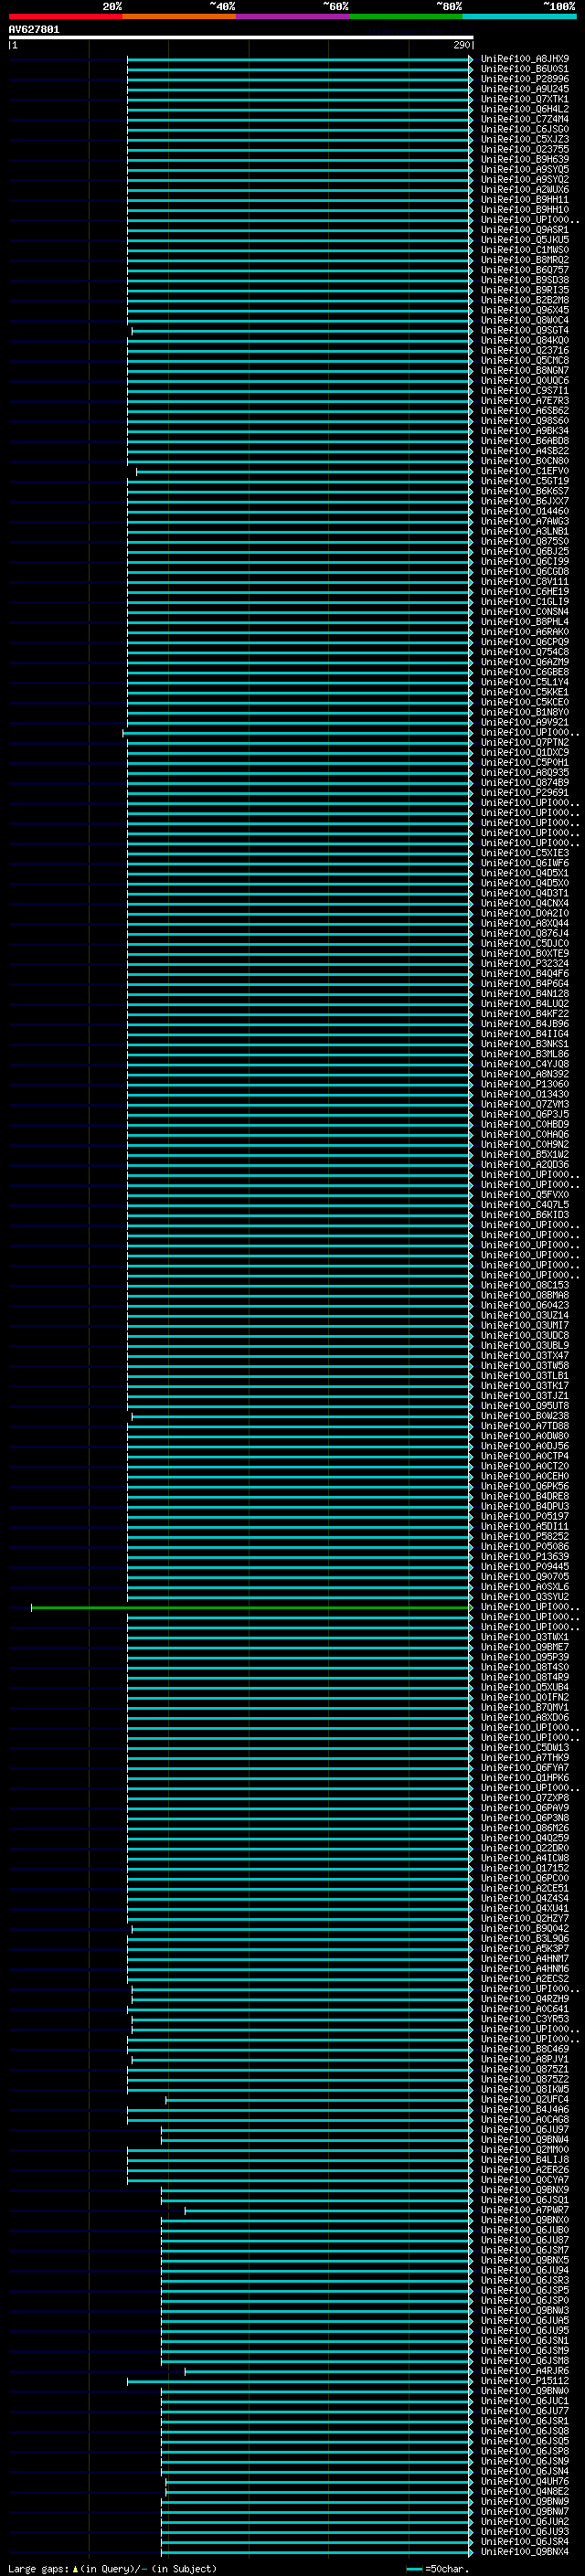
Task: Open hit UniRef100_C7Z4M4
Action: [x=525, y=119]
